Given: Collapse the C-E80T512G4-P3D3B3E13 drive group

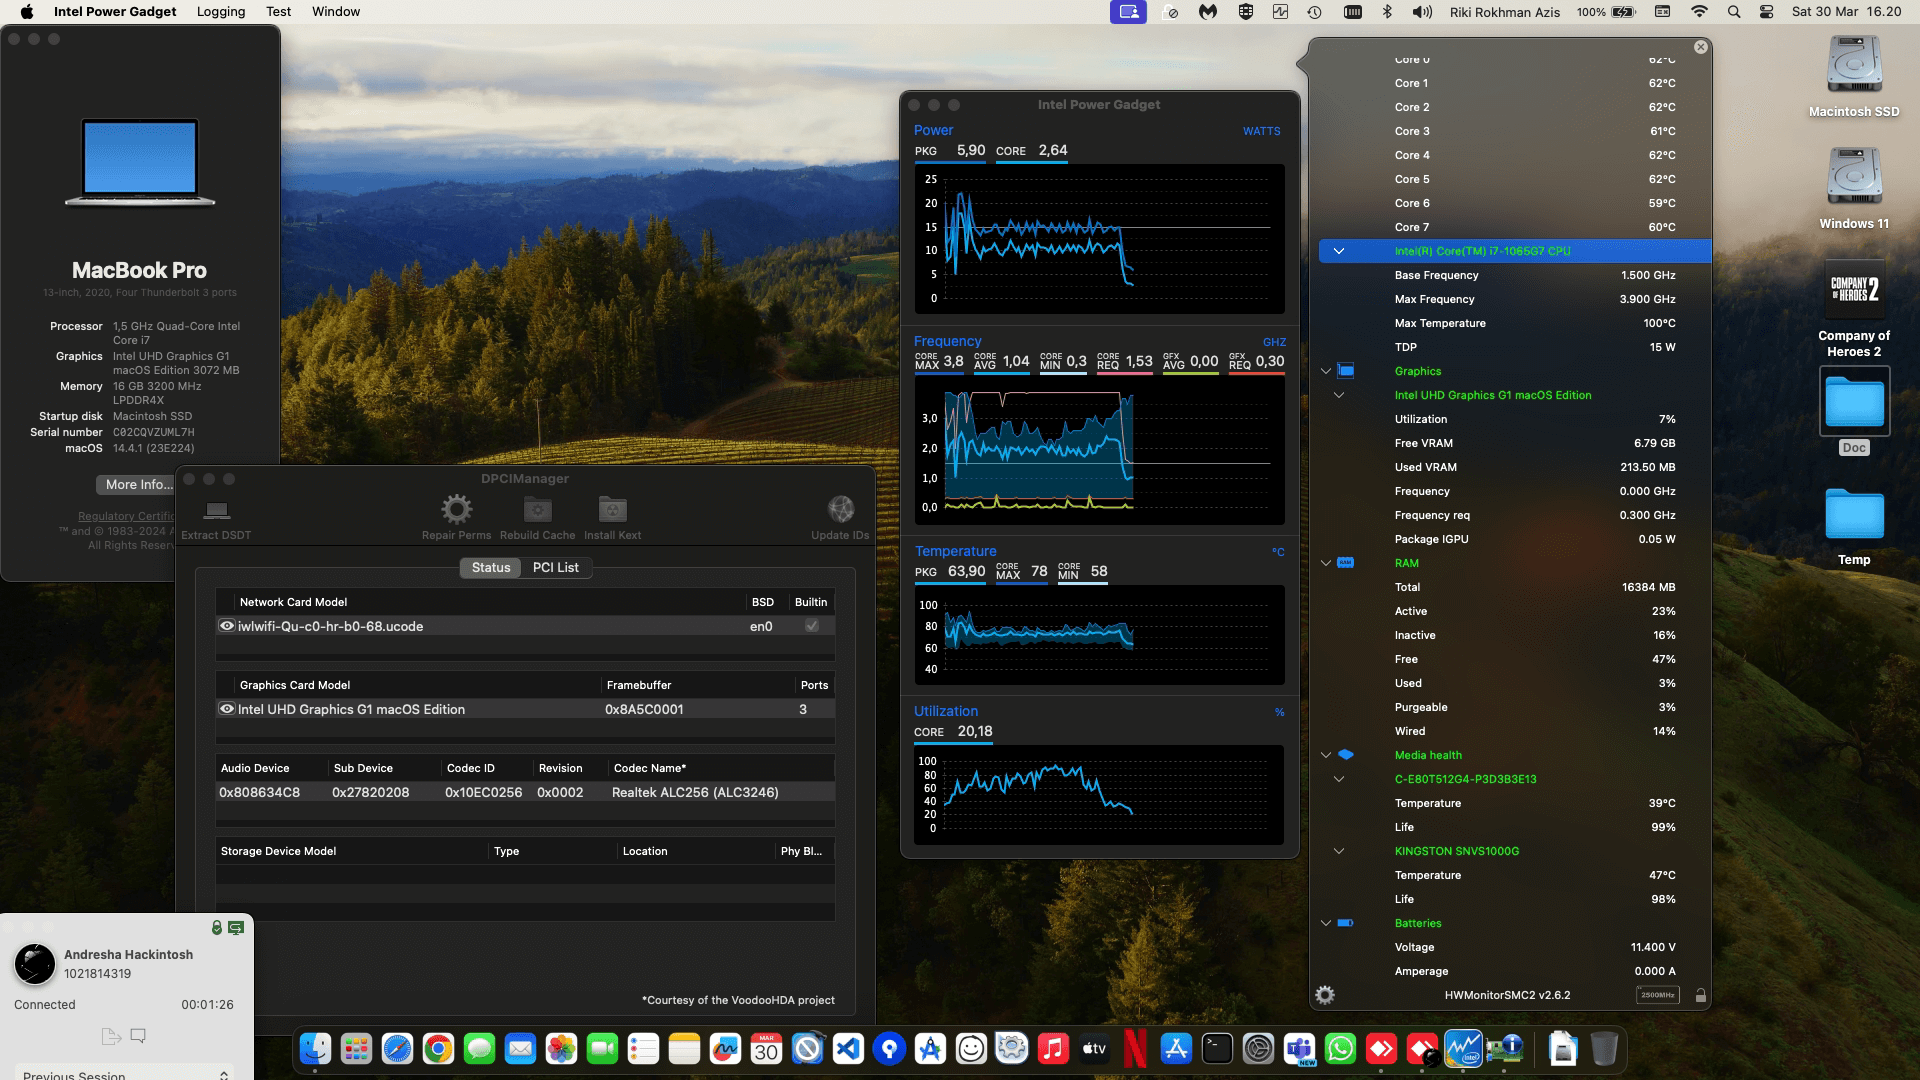Looking at the screenshot, I should [x=1338, y=779].
